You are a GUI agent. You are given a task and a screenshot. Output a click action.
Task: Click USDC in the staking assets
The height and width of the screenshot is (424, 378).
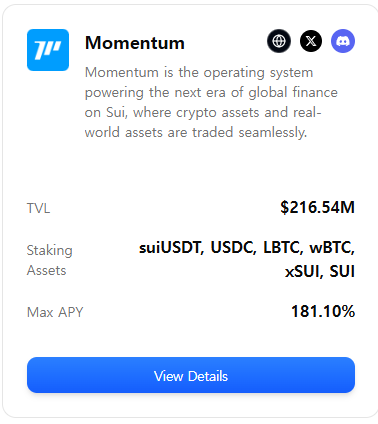pos(233,248)
